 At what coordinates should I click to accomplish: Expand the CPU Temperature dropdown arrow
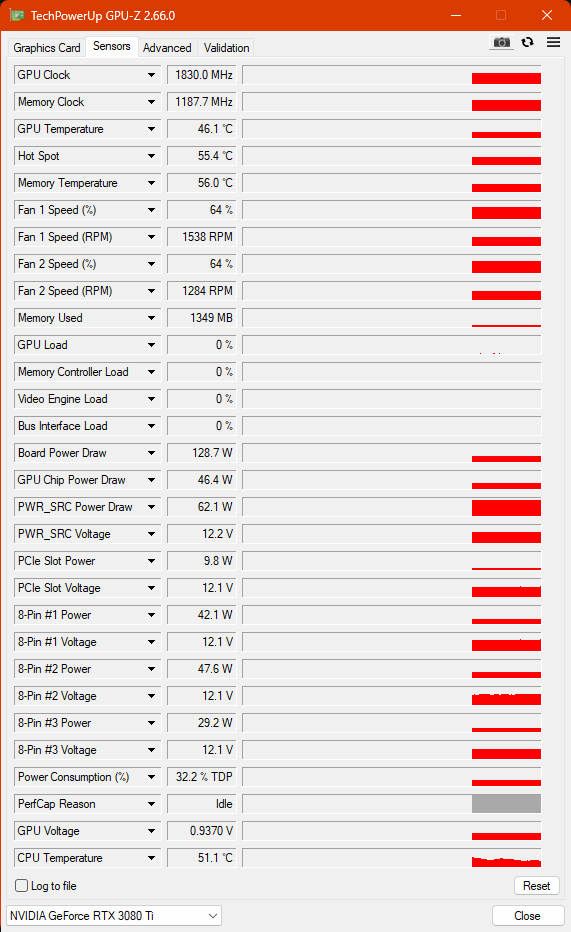pyautogui.click(x=152, y=858)
